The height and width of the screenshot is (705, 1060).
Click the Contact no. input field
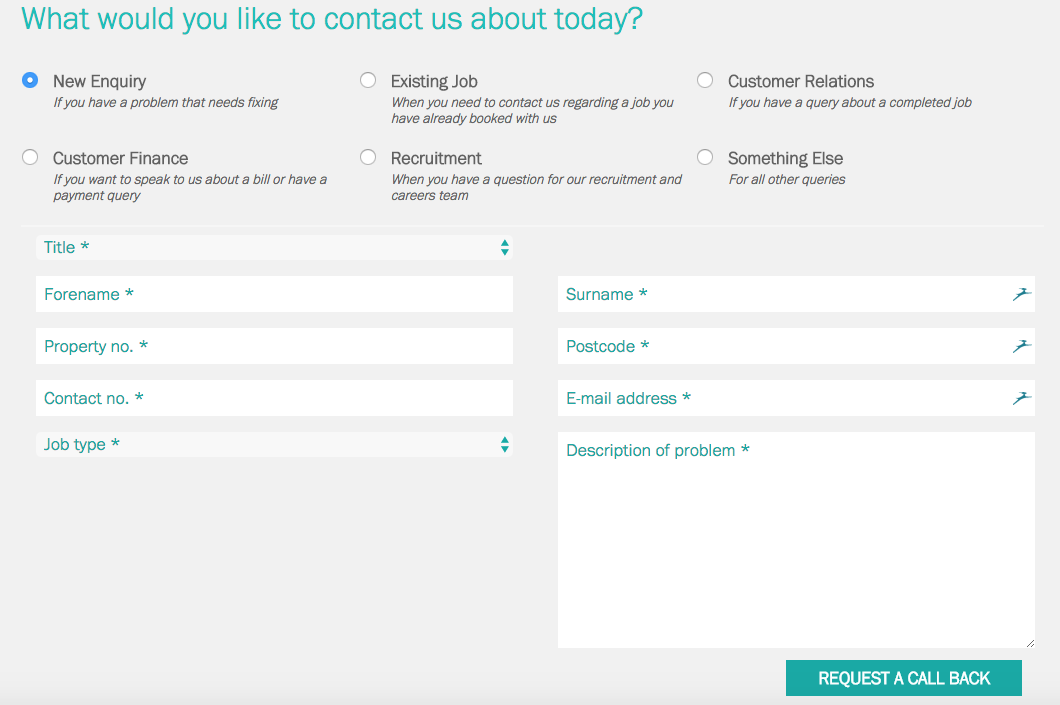pyautogui.click(x=274, y=398)
